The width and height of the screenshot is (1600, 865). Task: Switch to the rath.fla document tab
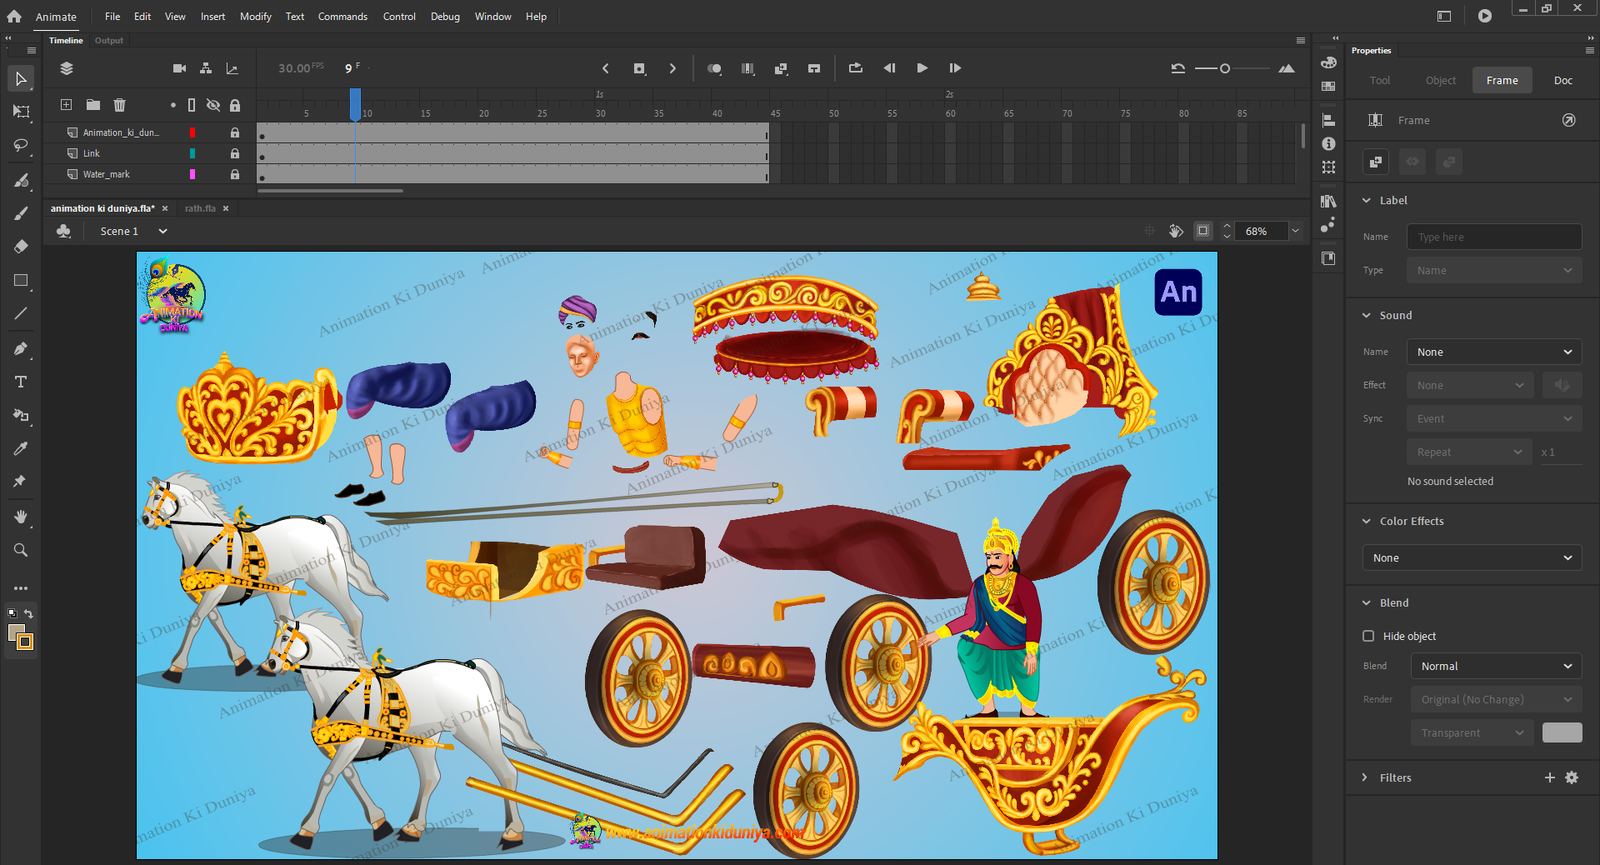[200, 209]
